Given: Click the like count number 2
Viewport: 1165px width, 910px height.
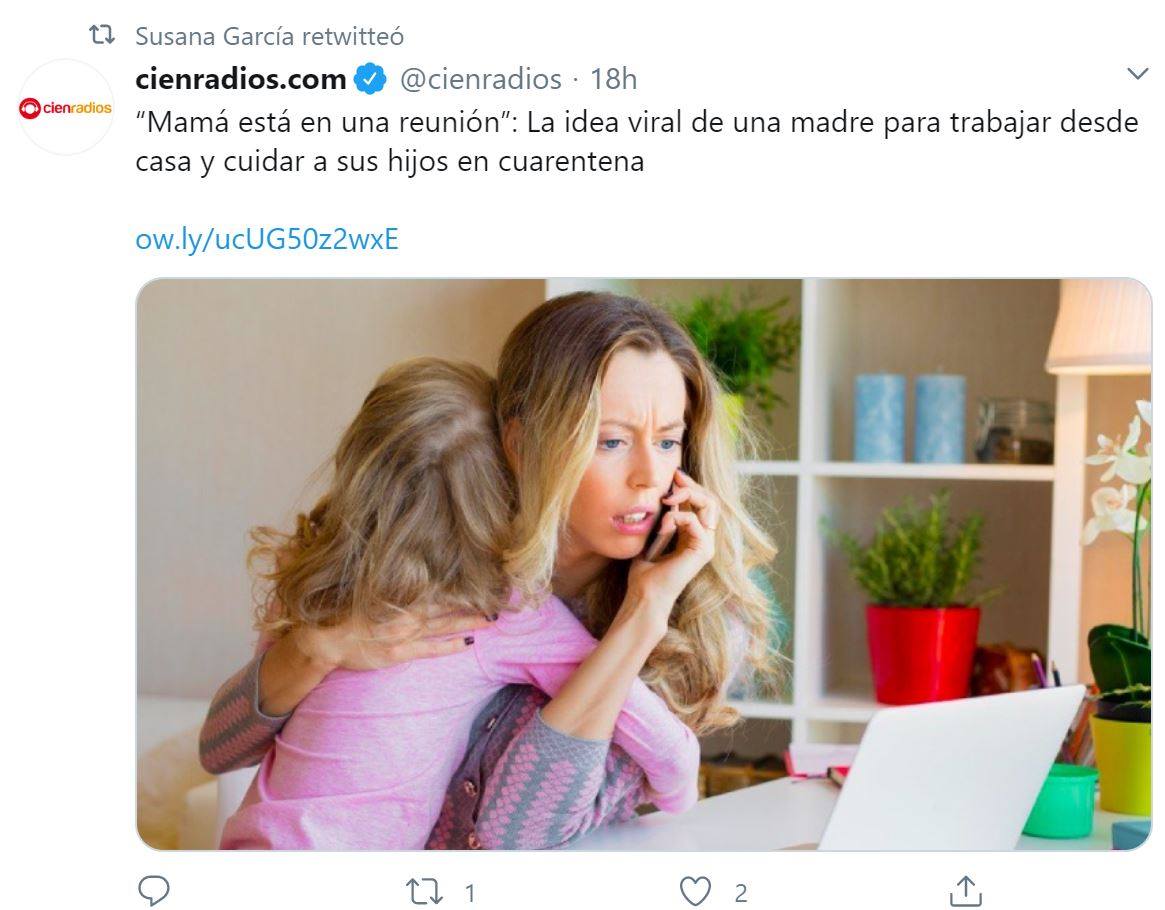Looking at the screenshot, I should pos(741,893).
